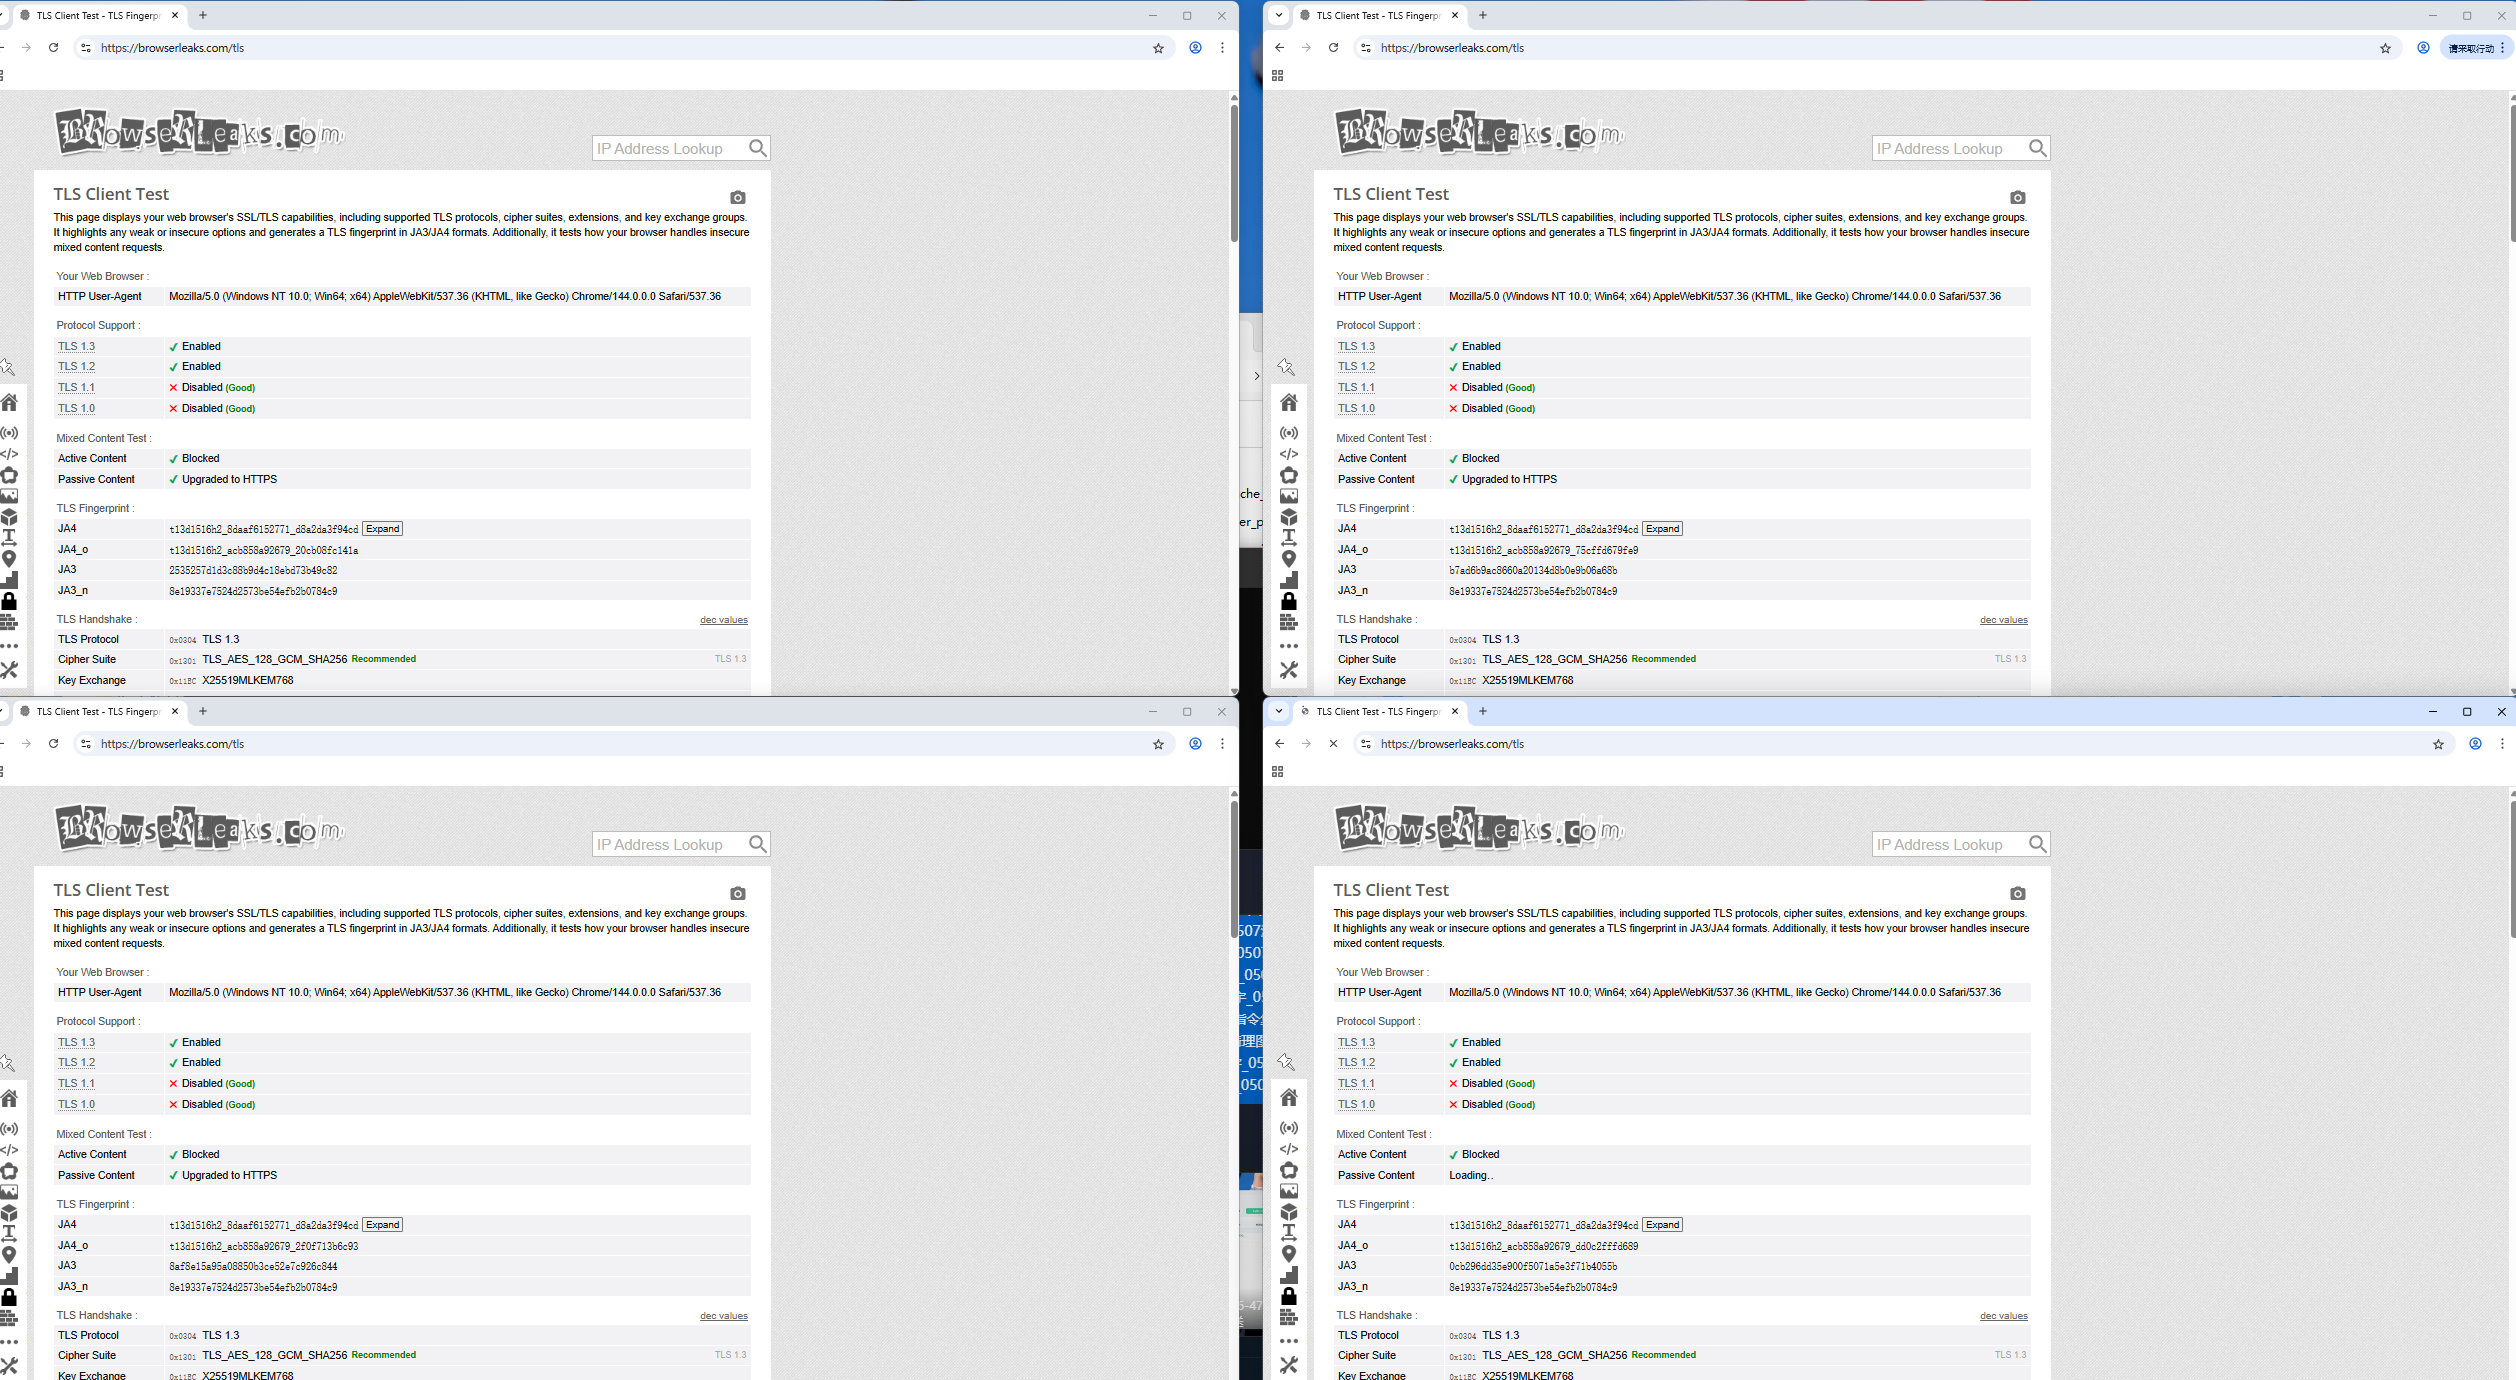Open the Home sidebar icon in top-right window
2516x1380 pixels.
(x=1289, y=402)
